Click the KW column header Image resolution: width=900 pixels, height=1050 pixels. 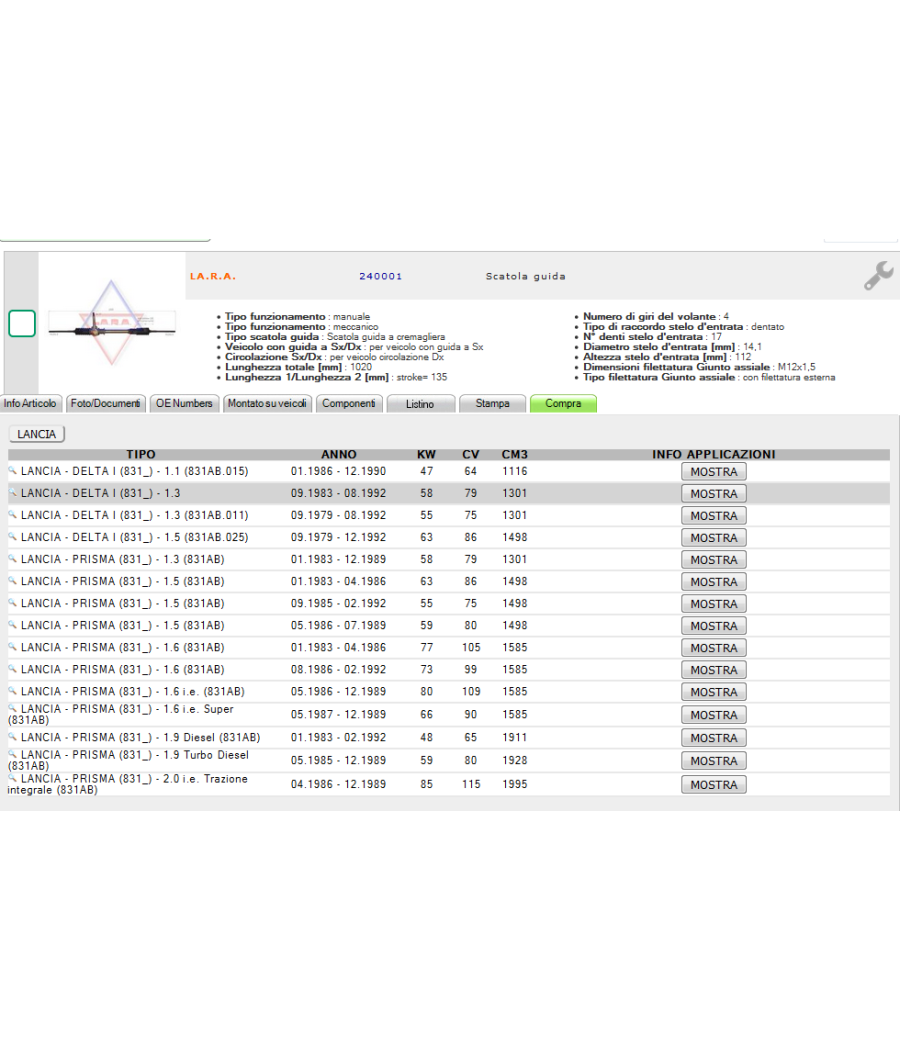pyautogui.click(x=427, y=455)
